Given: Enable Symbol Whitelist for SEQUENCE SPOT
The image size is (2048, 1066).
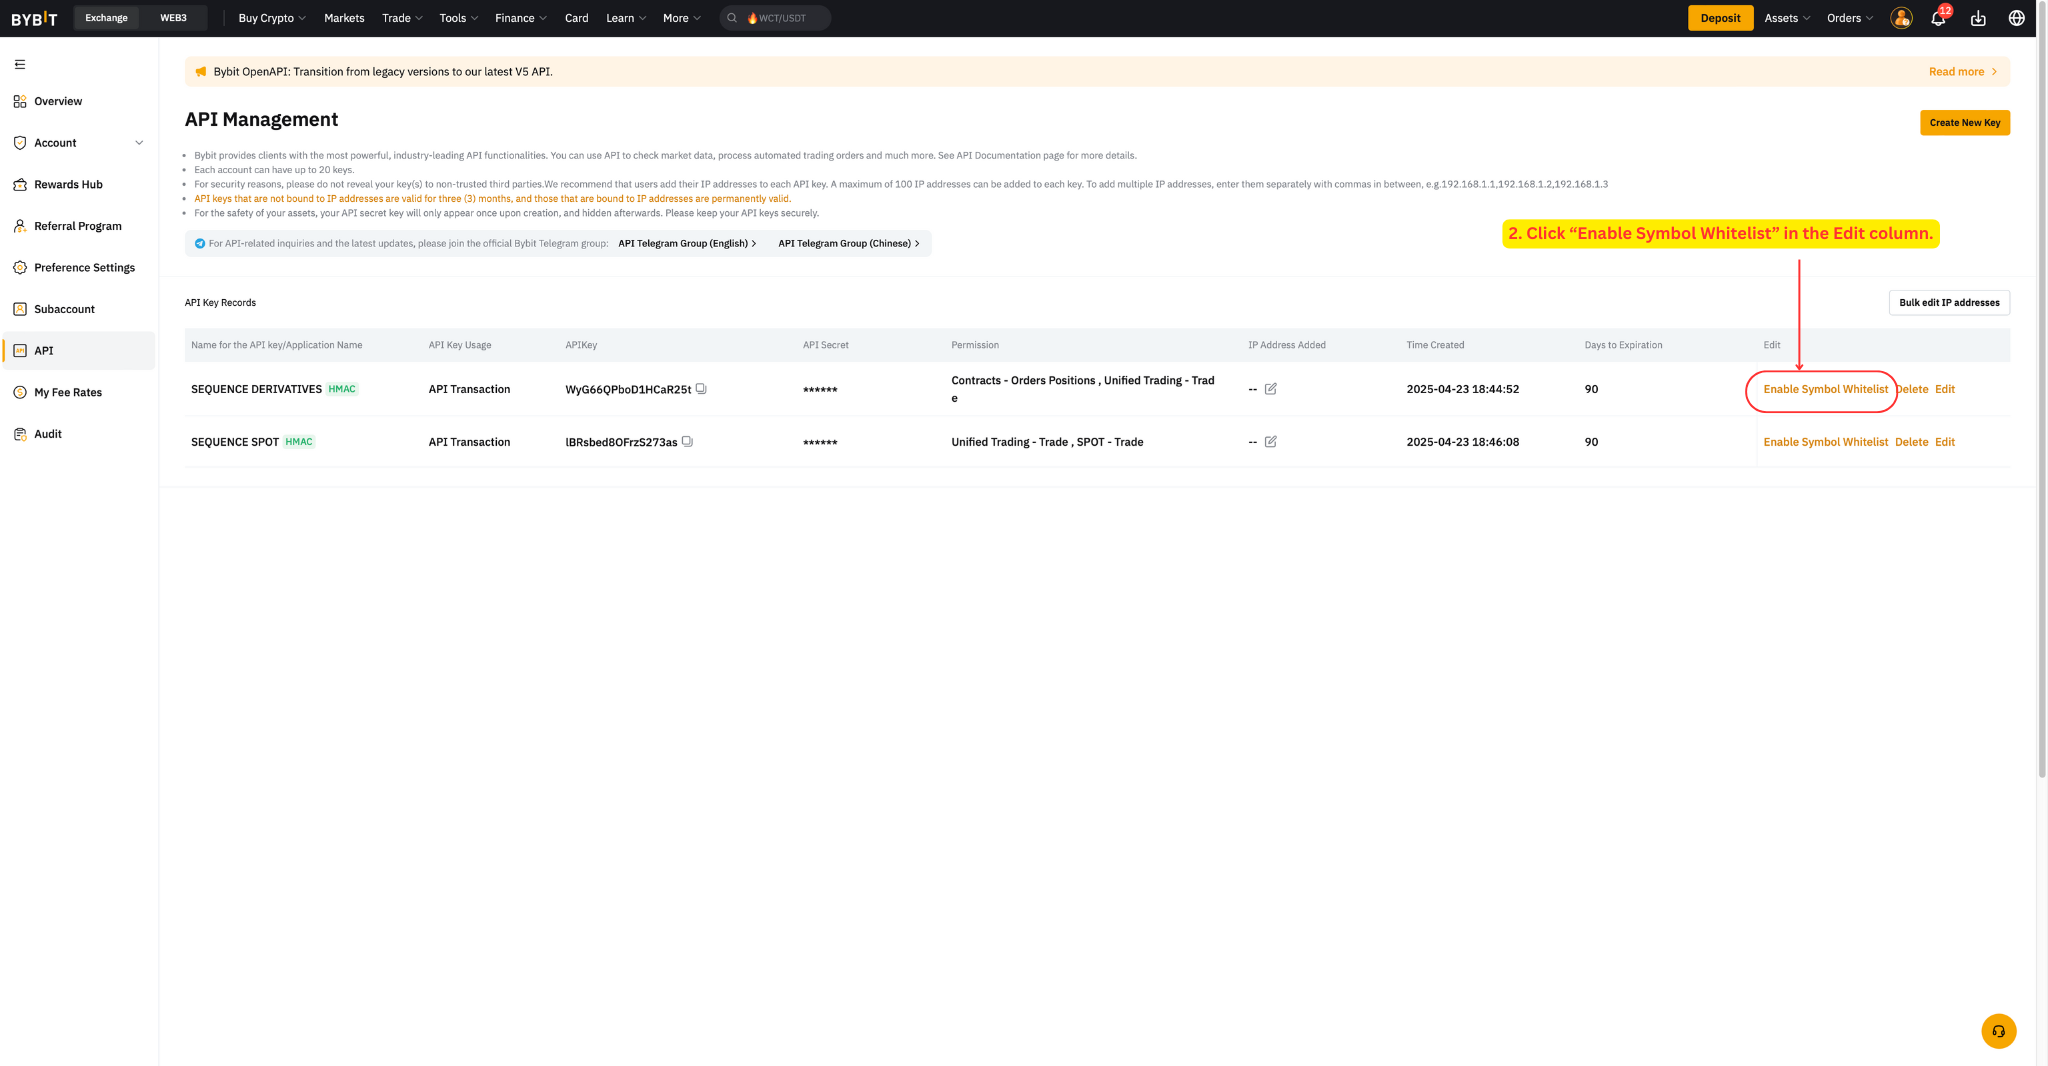Looking at the screenshot, I should tap(1825, 441).
